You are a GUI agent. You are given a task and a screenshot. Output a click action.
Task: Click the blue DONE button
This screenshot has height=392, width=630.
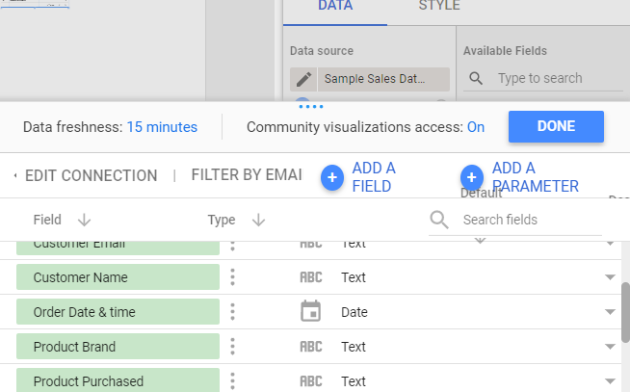coord(556,127)
